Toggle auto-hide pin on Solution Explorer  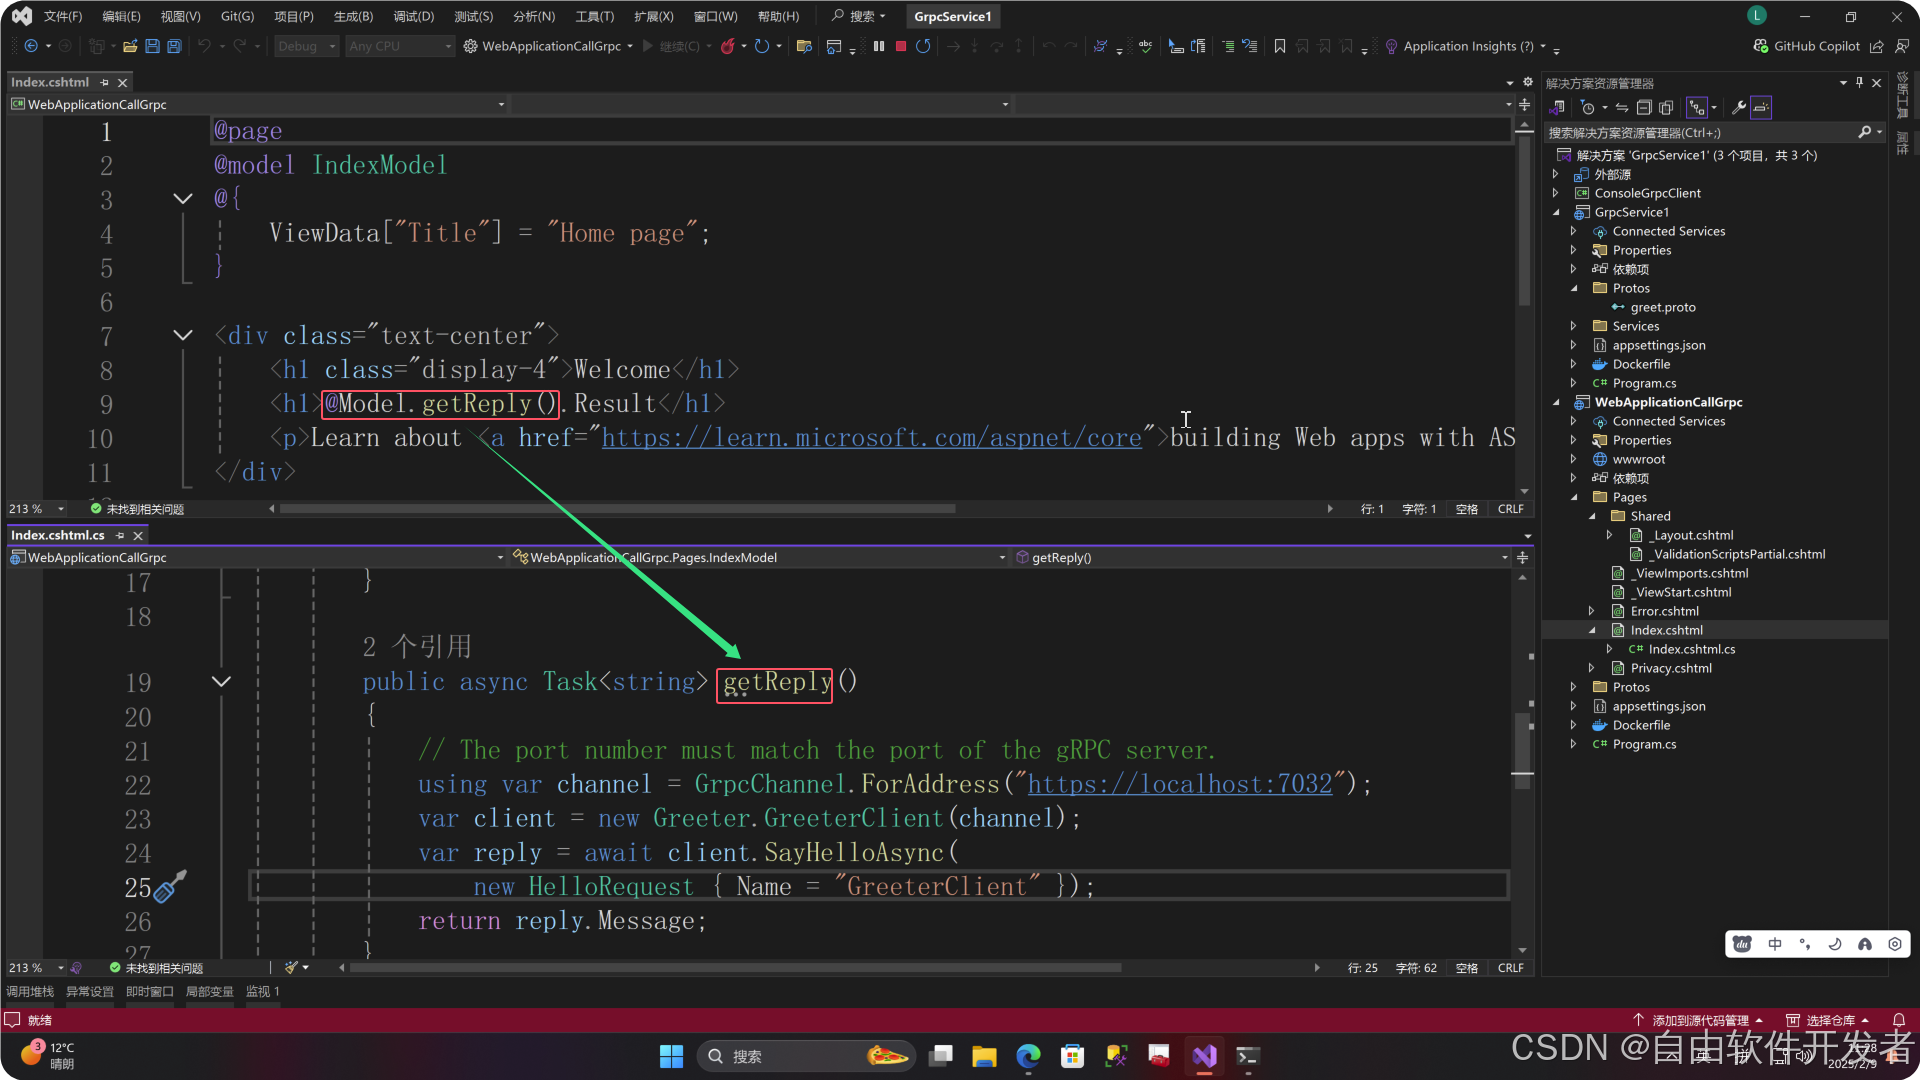tap(1860, 83)
